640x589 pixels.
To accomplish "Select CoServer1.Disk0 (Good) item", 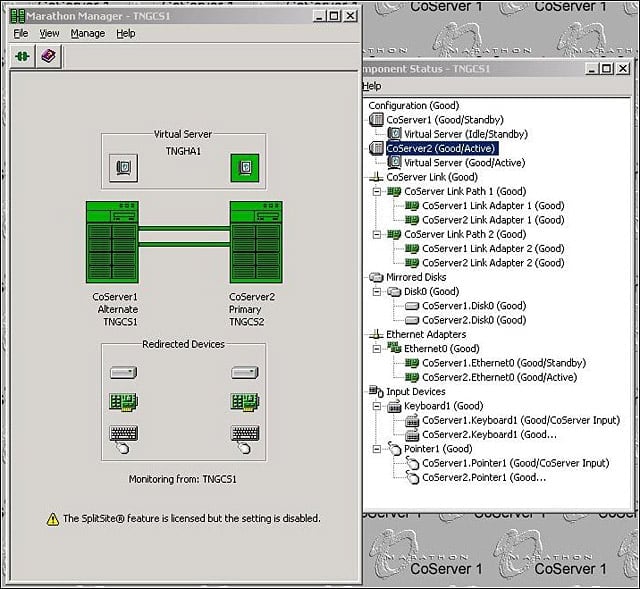I will click(x=474, y=306).
